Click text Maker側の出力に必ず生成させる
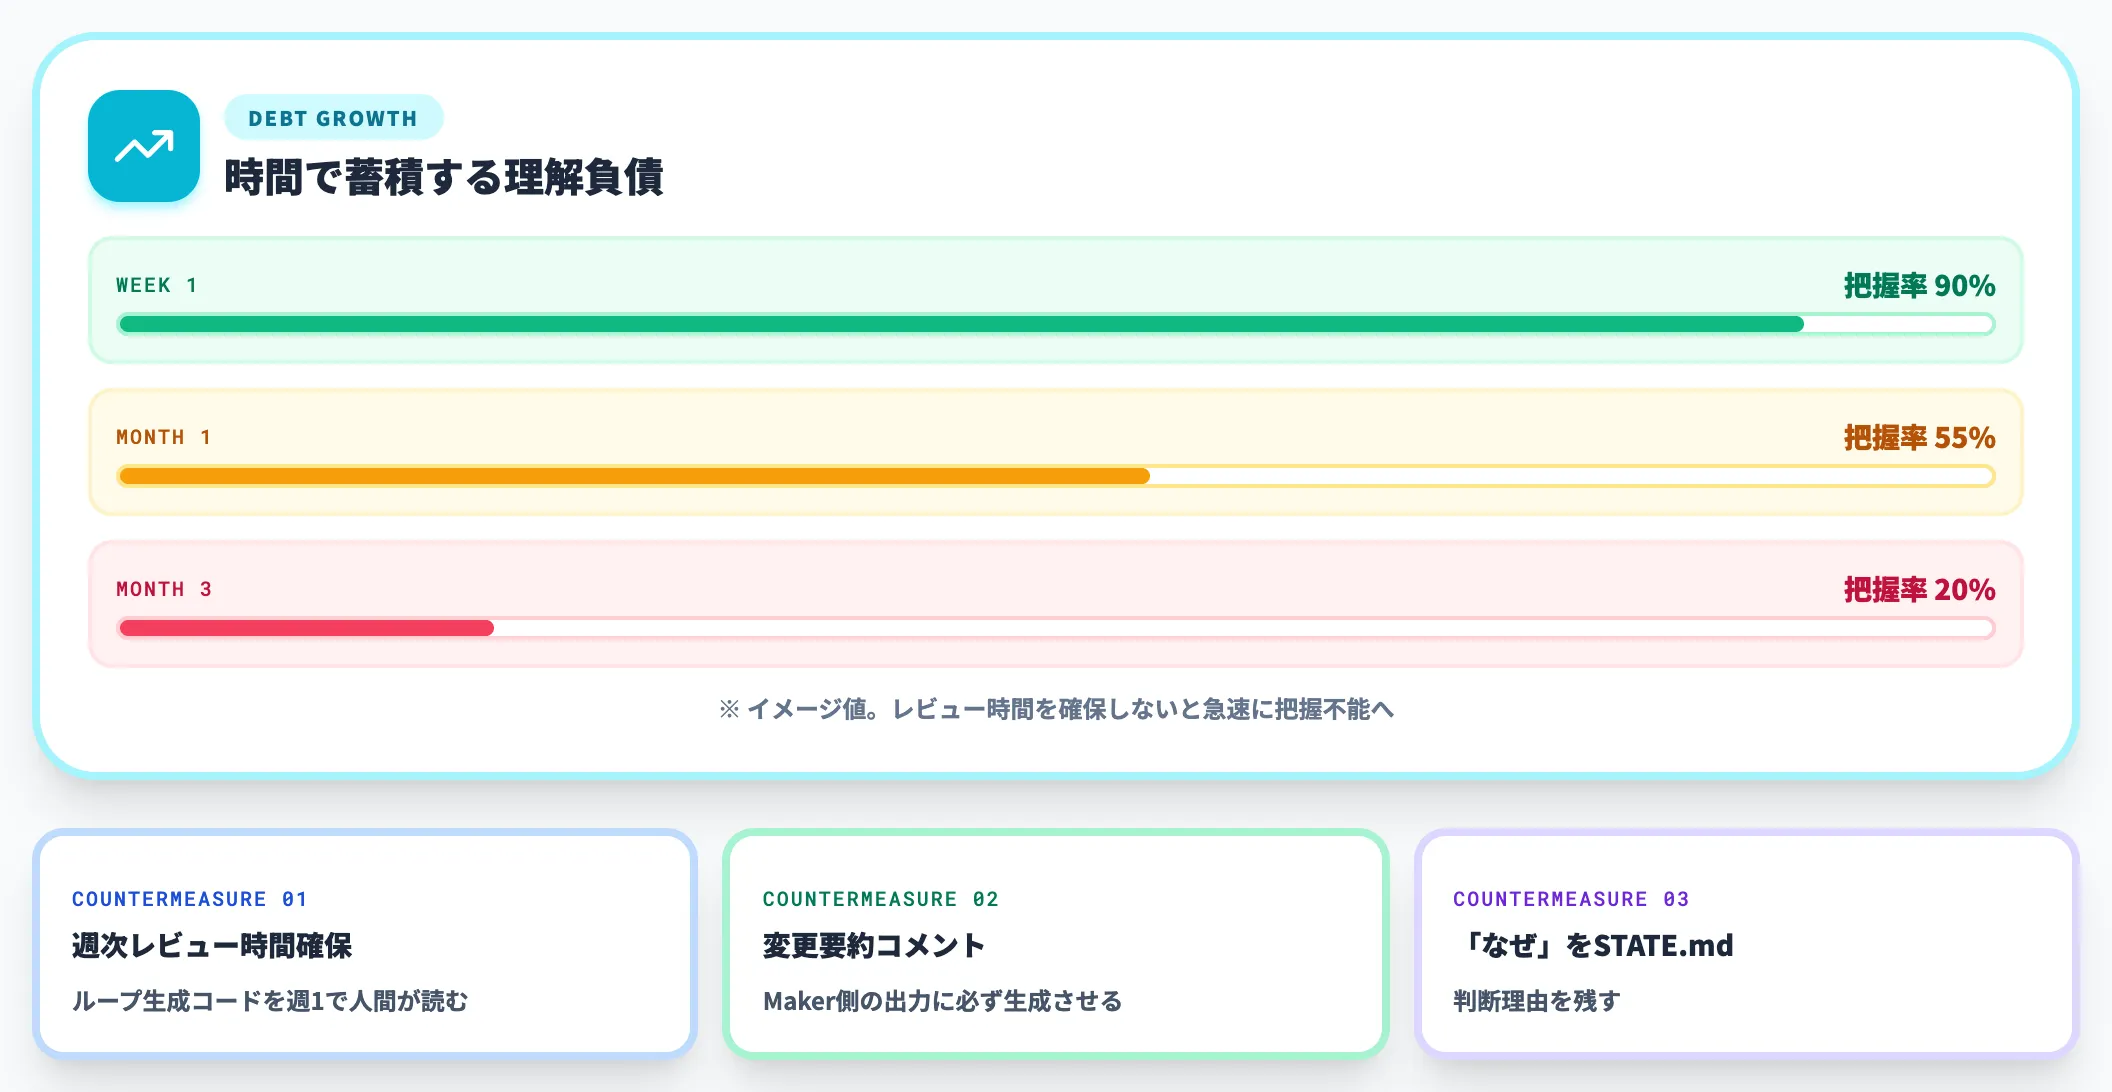Viewport: 2112px width, 1092px height. [x=942, y=1001]
